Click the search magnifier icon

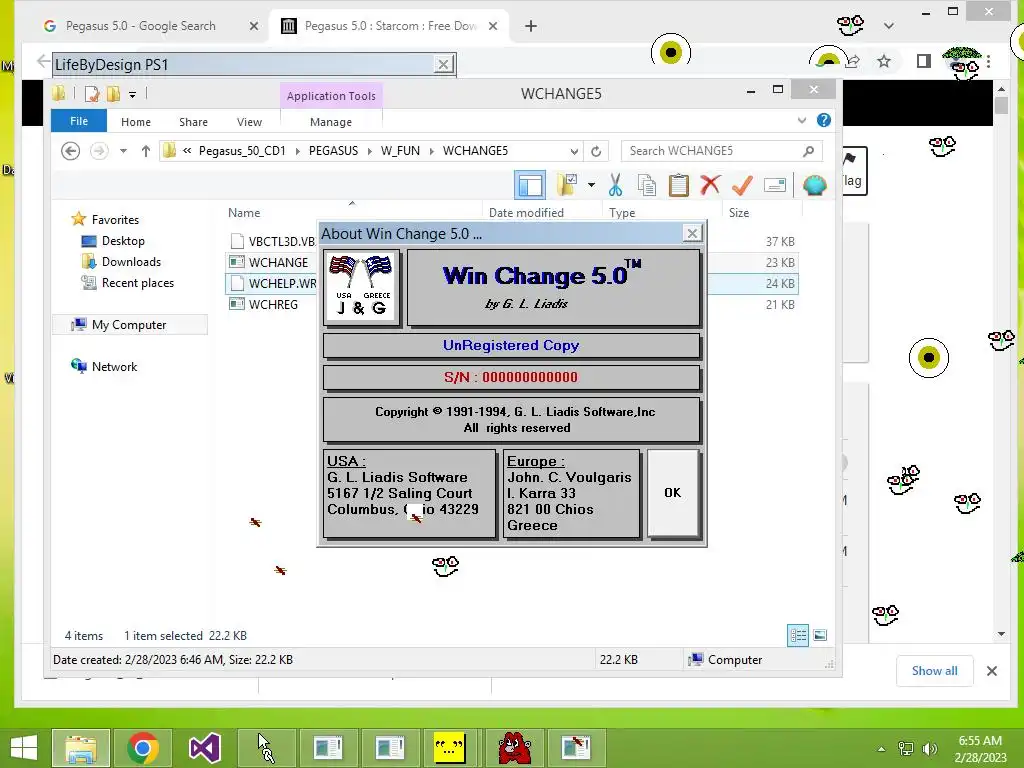click(x=808, y=151)
